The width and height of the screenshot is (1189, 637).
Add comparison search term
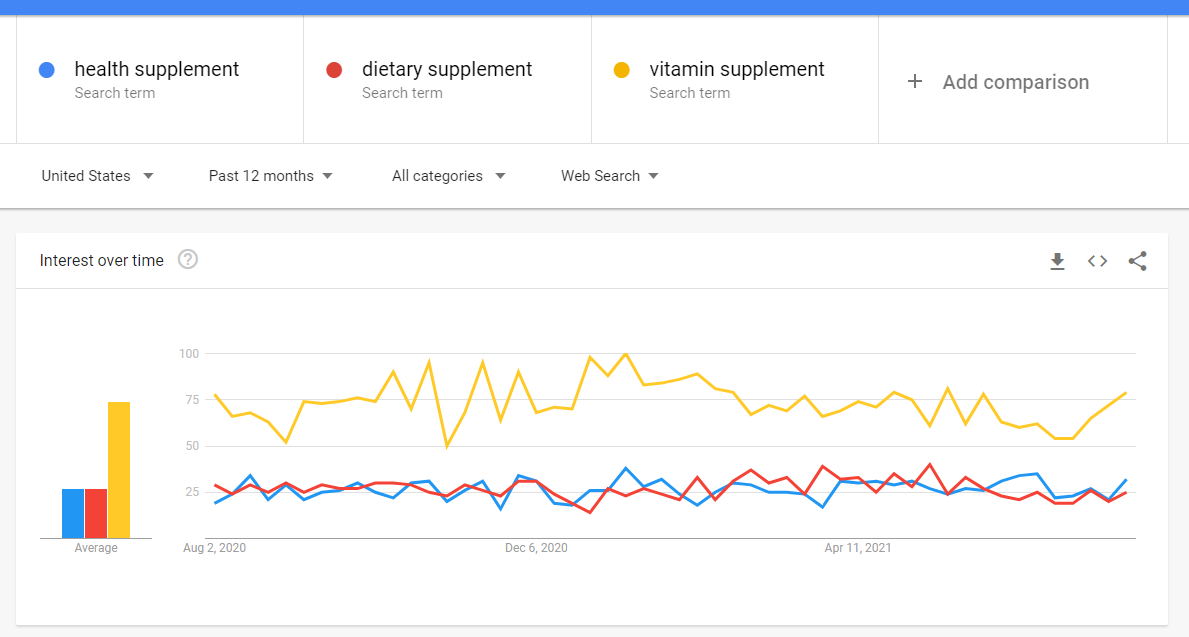1015,82
